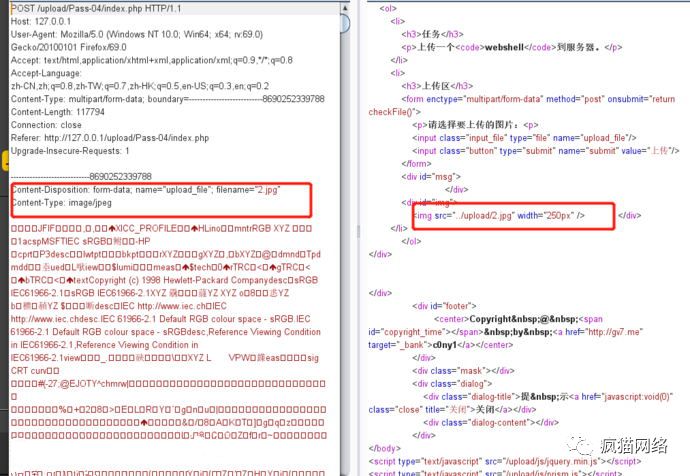Click the '<h3>任务</h3>' line in the response

[x=432, y=34]
